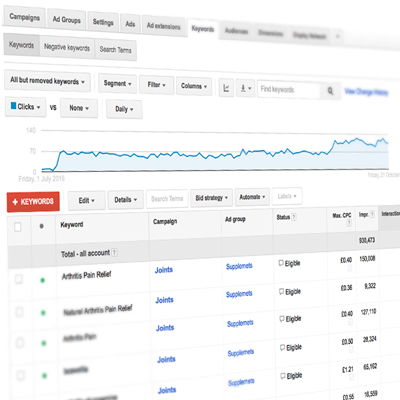This screenshot has height=400, width=400.
Task: Open All but removed keywords dropdown
Action: [47, 81]
